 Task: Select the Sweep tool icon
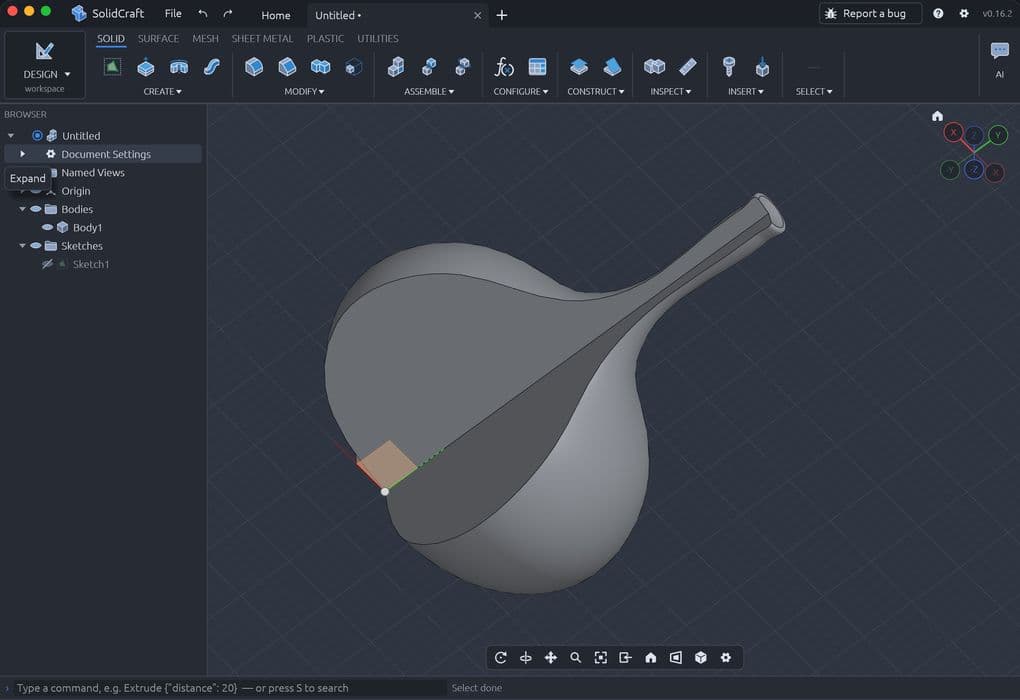[x=212, y=66]
